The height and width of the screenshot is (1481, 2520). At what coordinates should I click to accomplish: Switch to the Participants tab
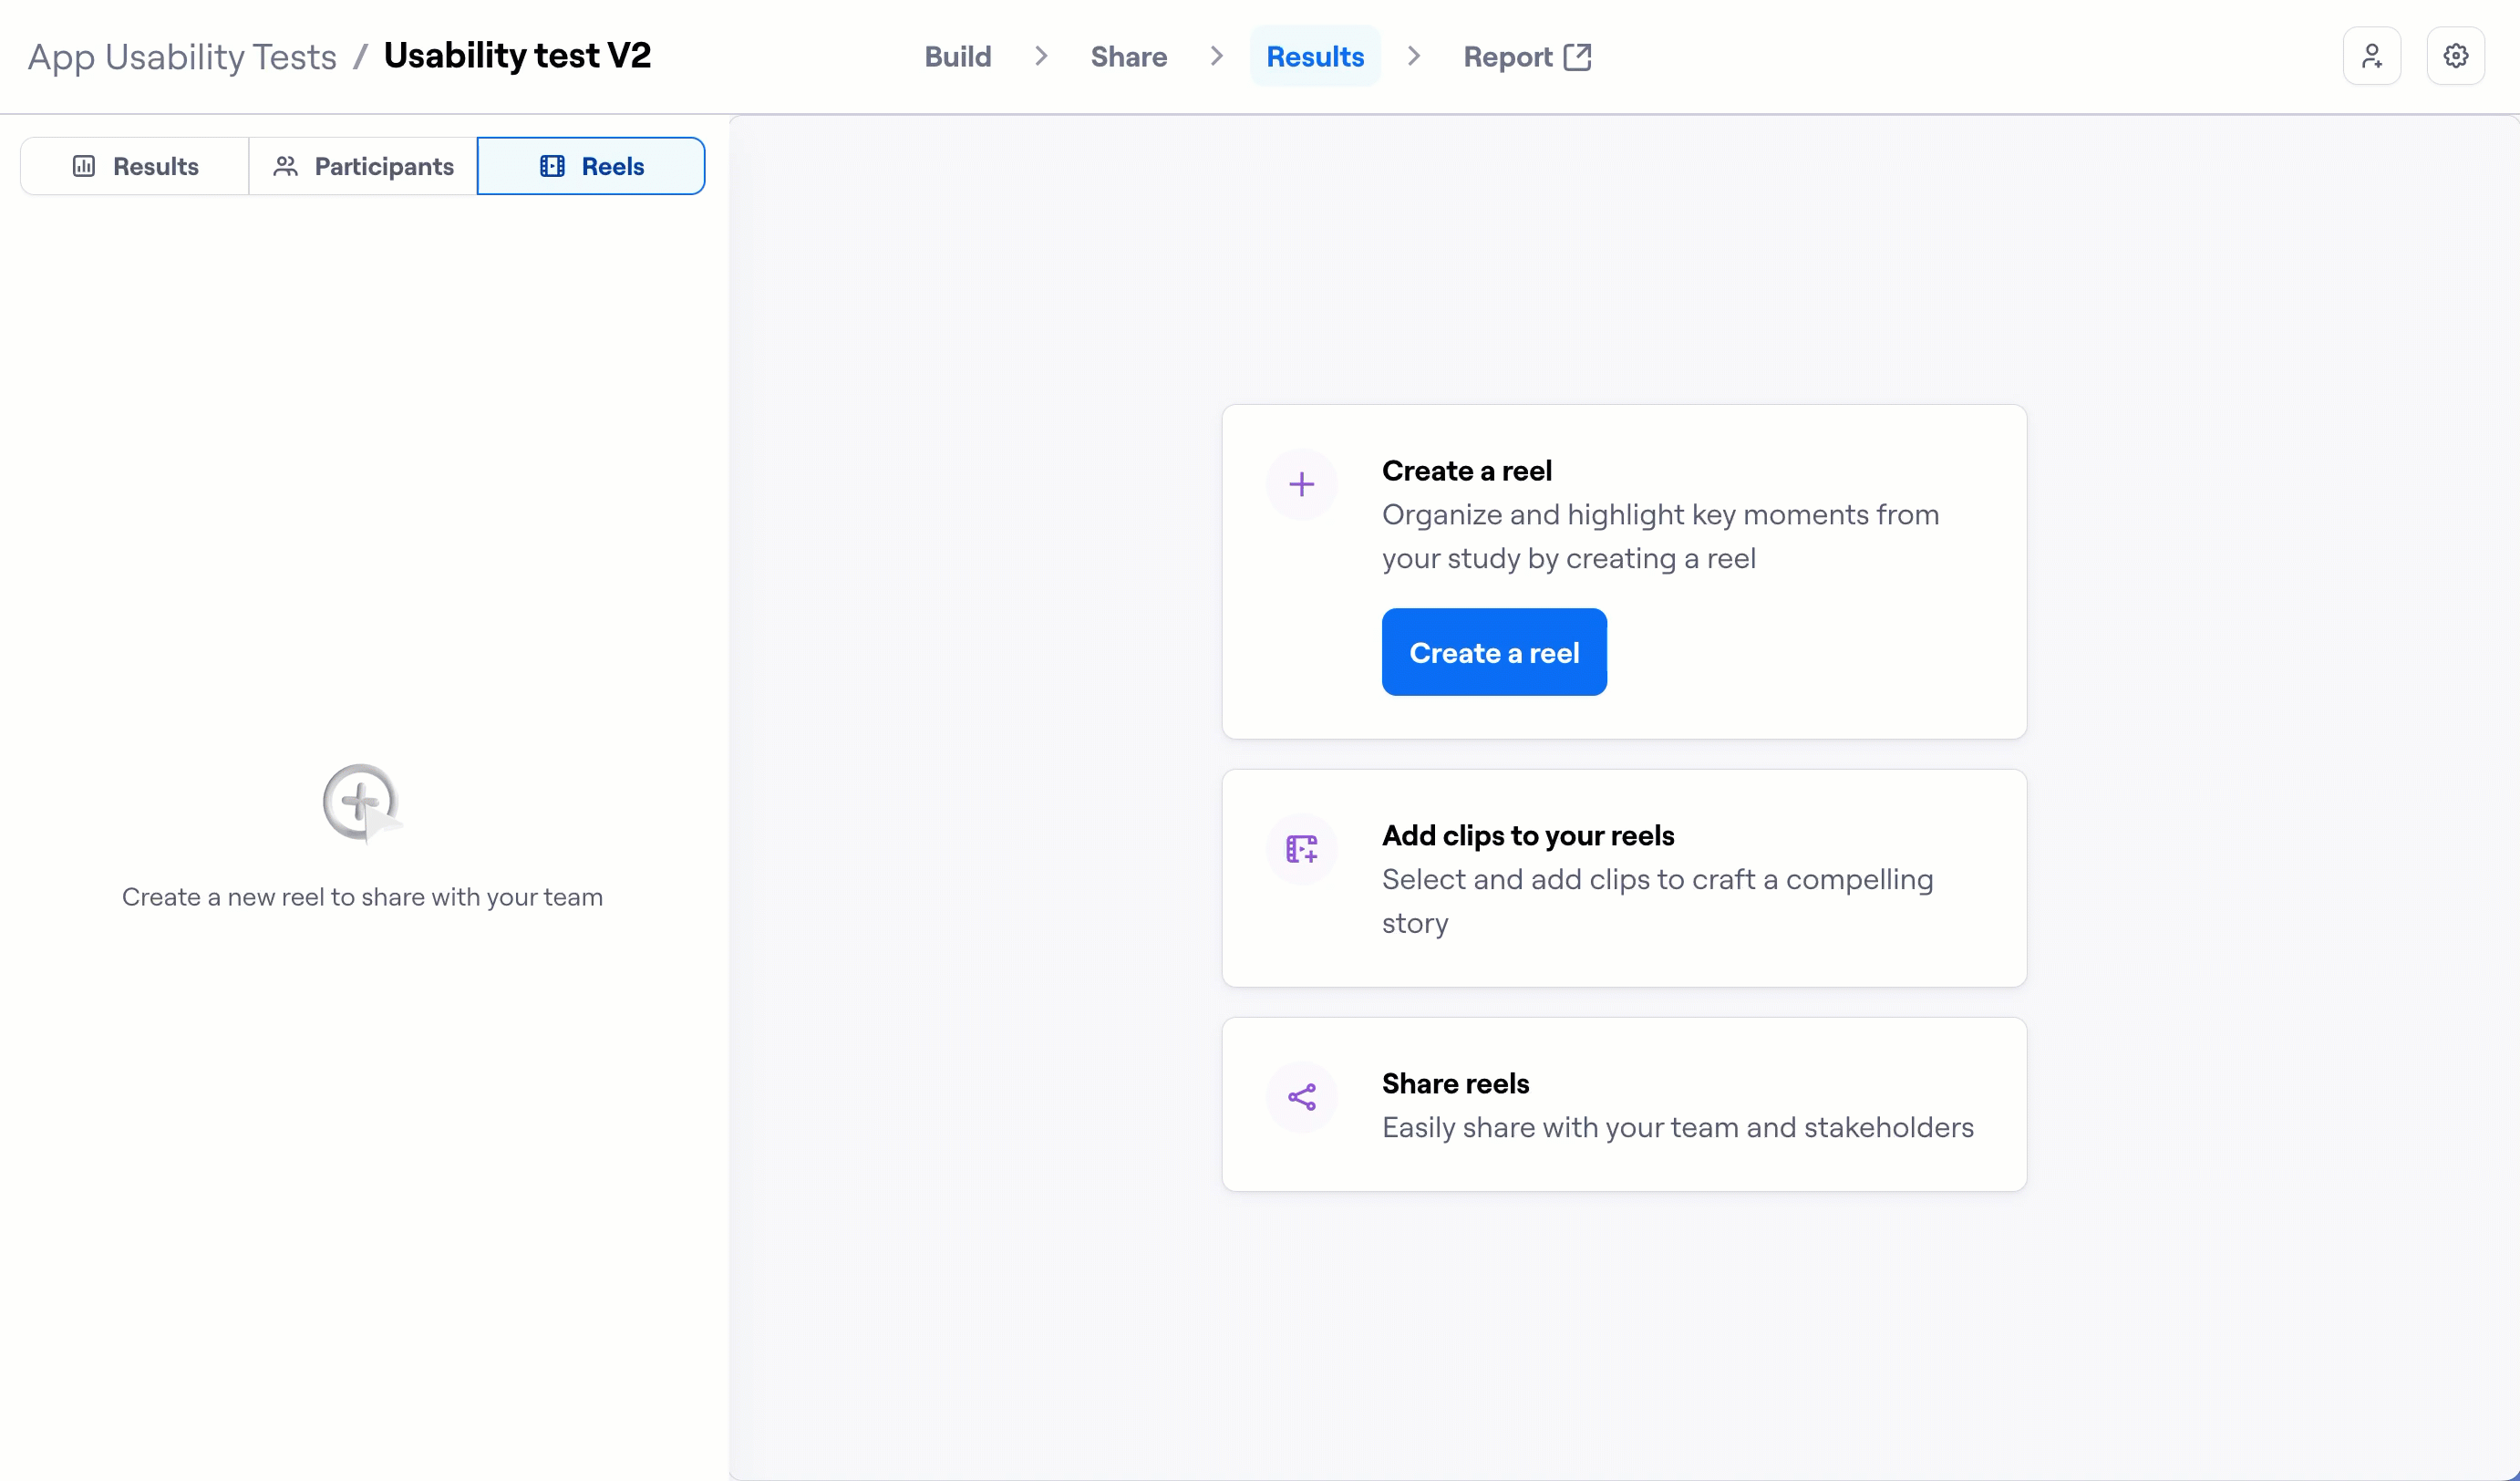pos(363,166)
